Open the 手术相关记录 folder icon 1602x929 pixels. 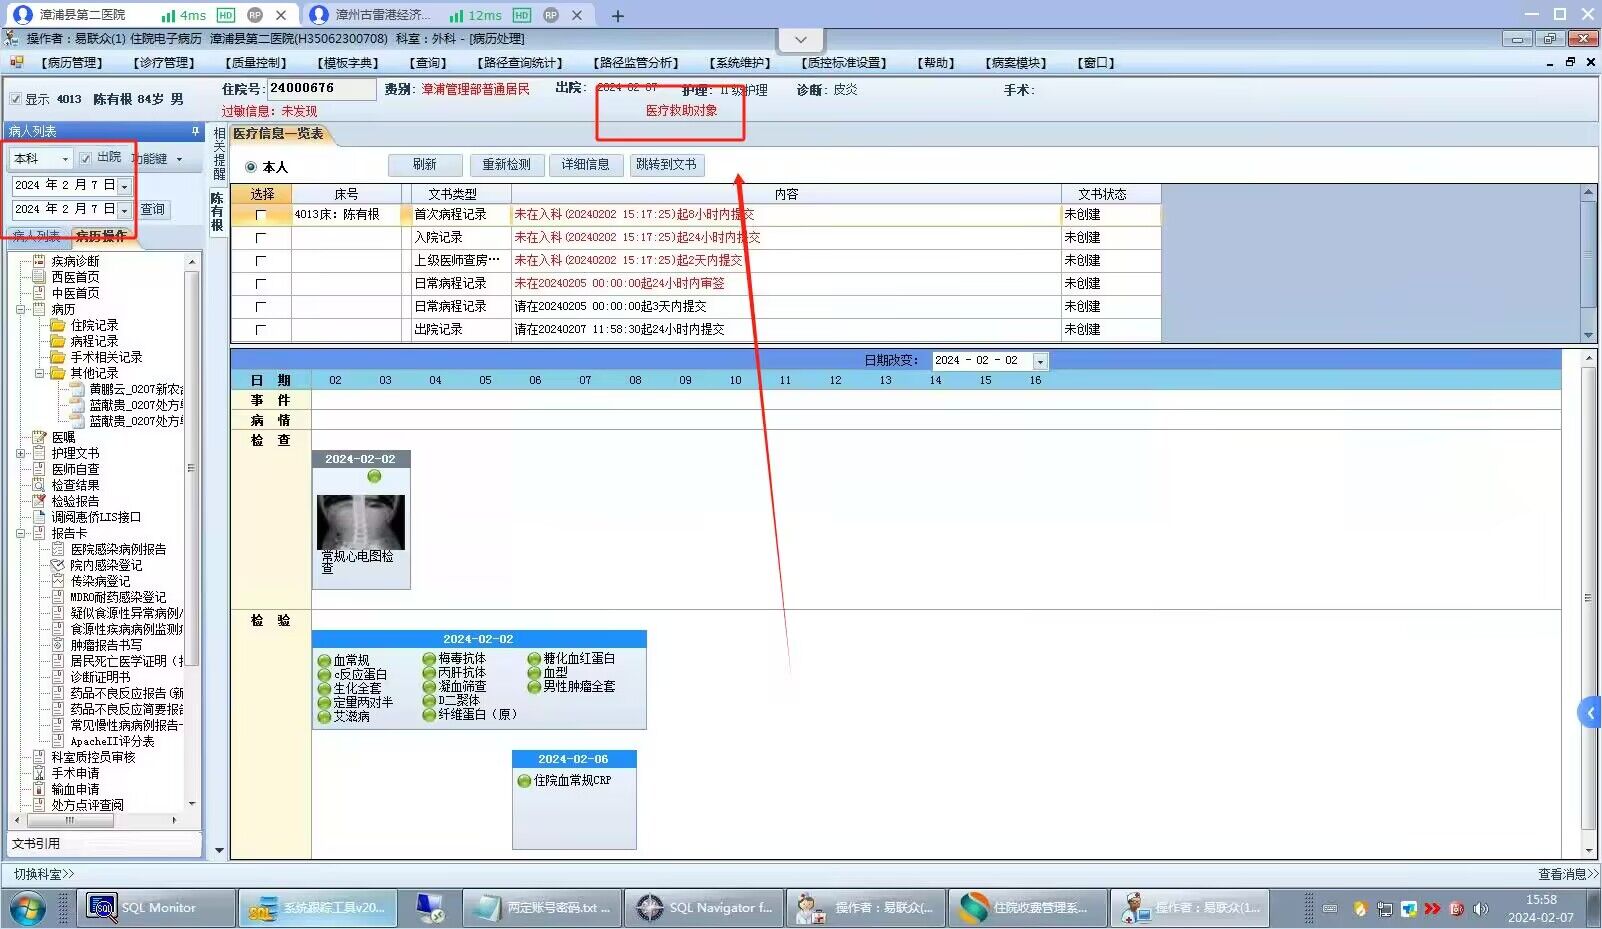tap(58, 357)
